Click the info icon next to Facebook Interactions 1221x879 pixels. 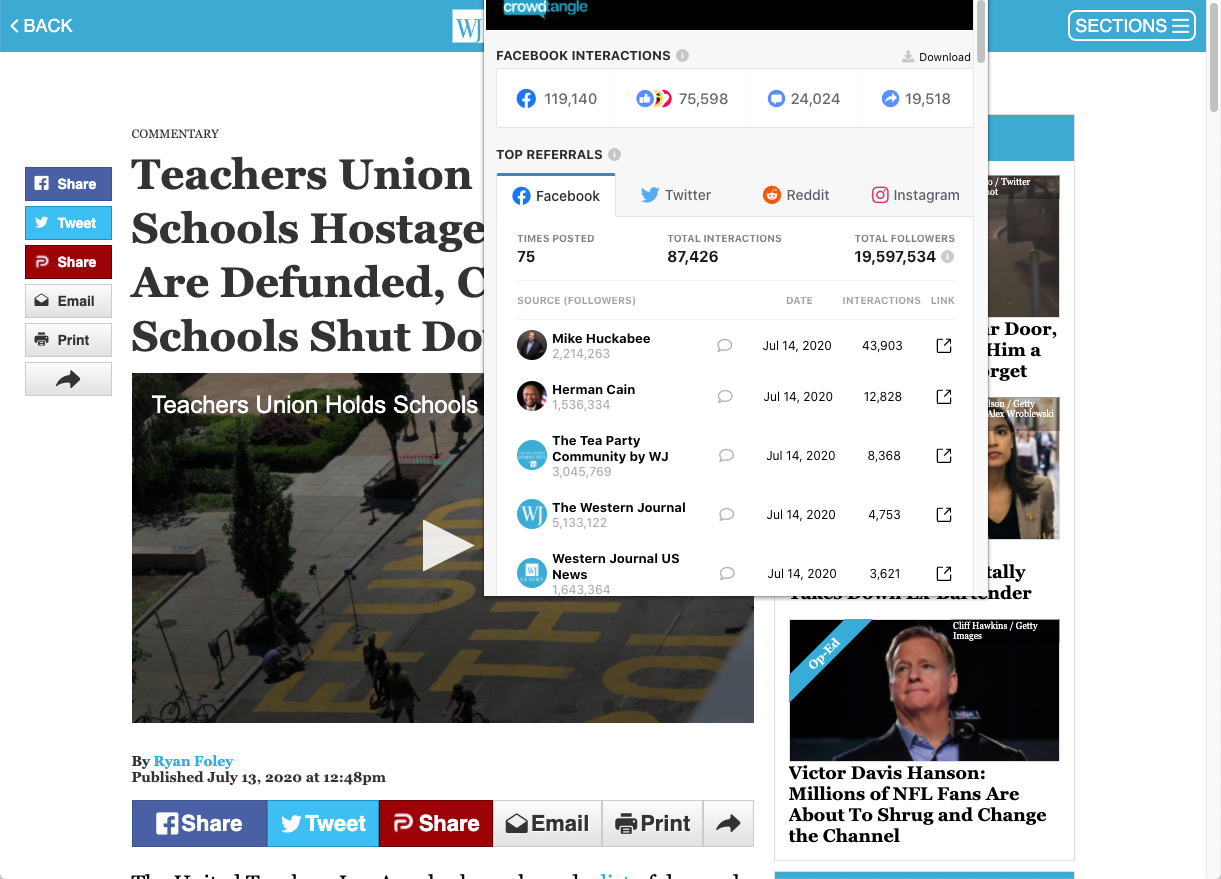point(682,56)
